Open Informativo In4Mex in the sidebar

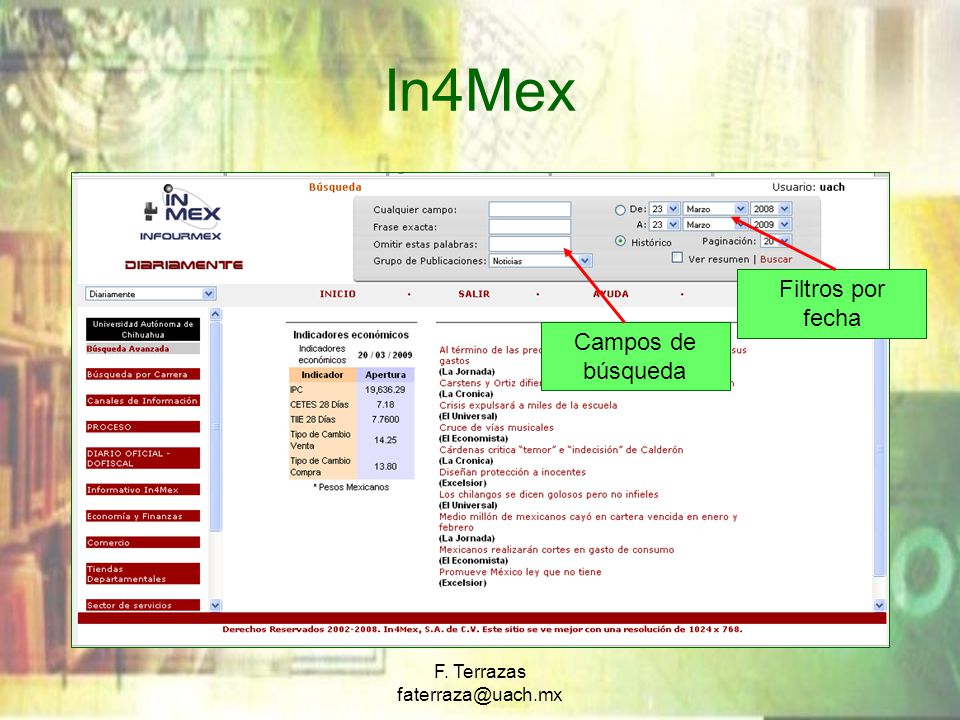pyautogui.click(x=143, y=490)
